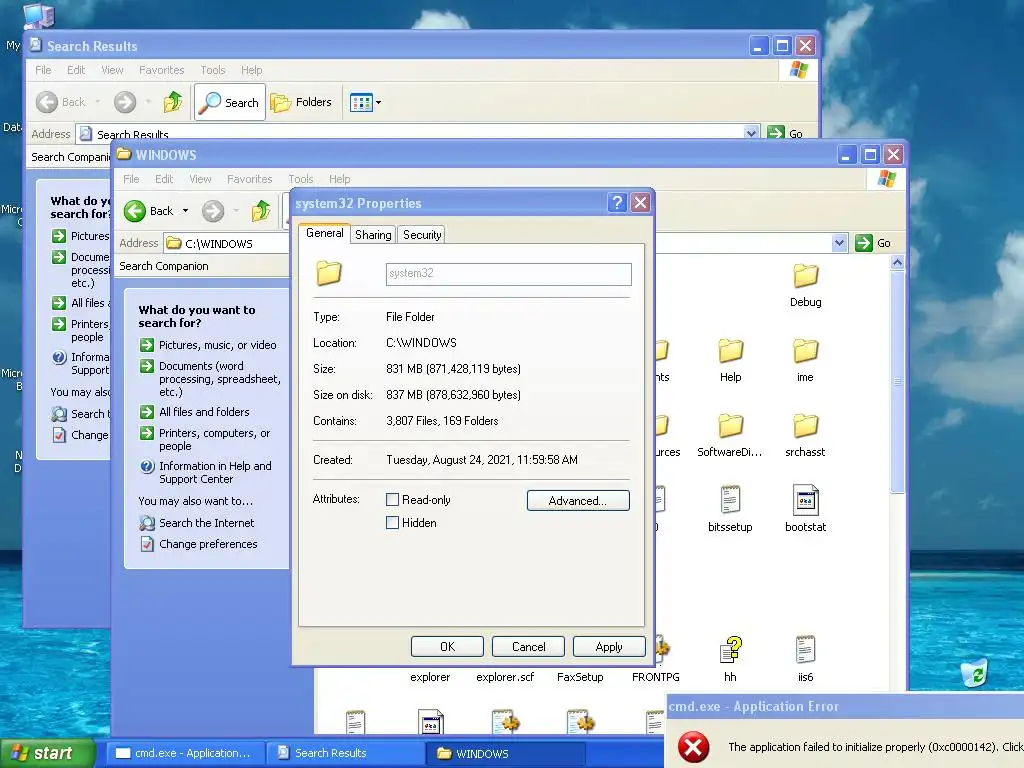Click Pictures, music, or video search option
1024x768 pixels.
click(x=217, y=345)
